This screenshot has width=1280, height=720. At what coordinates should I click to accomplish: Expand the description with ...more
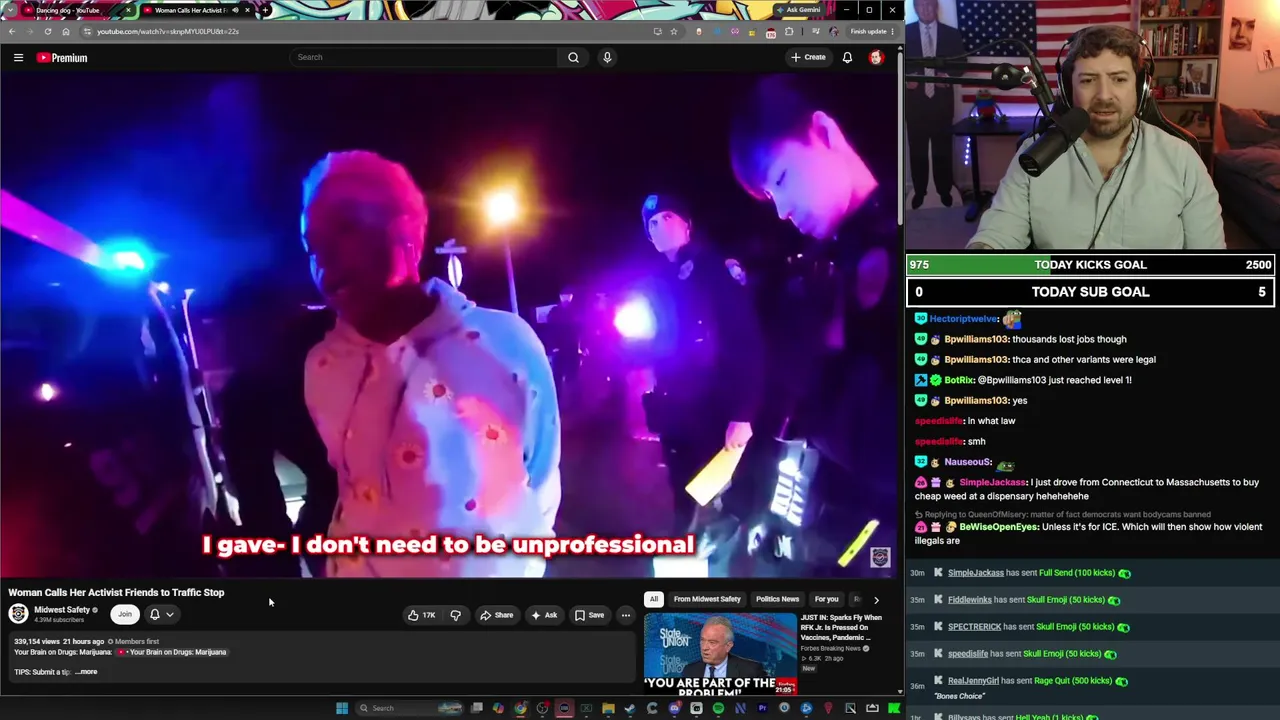87,672
